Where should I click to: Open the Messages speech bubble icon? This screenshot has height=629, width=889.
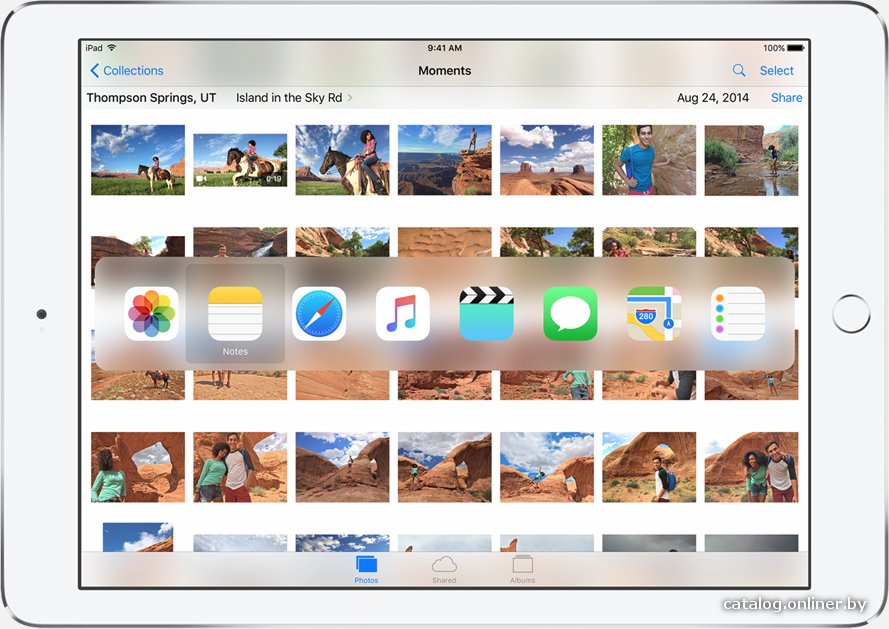point(570,314)
